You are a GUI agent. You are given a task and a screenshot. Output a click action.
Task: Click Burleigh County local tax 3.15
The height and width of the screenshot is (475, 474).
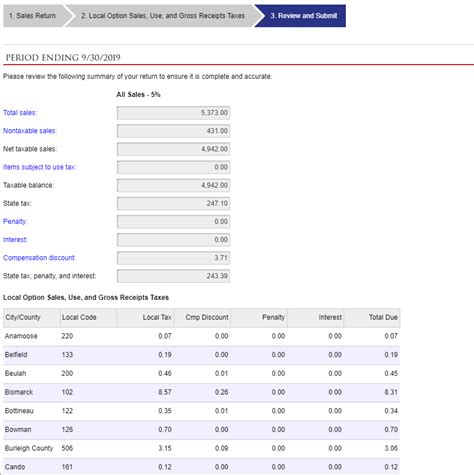(165, 448)
